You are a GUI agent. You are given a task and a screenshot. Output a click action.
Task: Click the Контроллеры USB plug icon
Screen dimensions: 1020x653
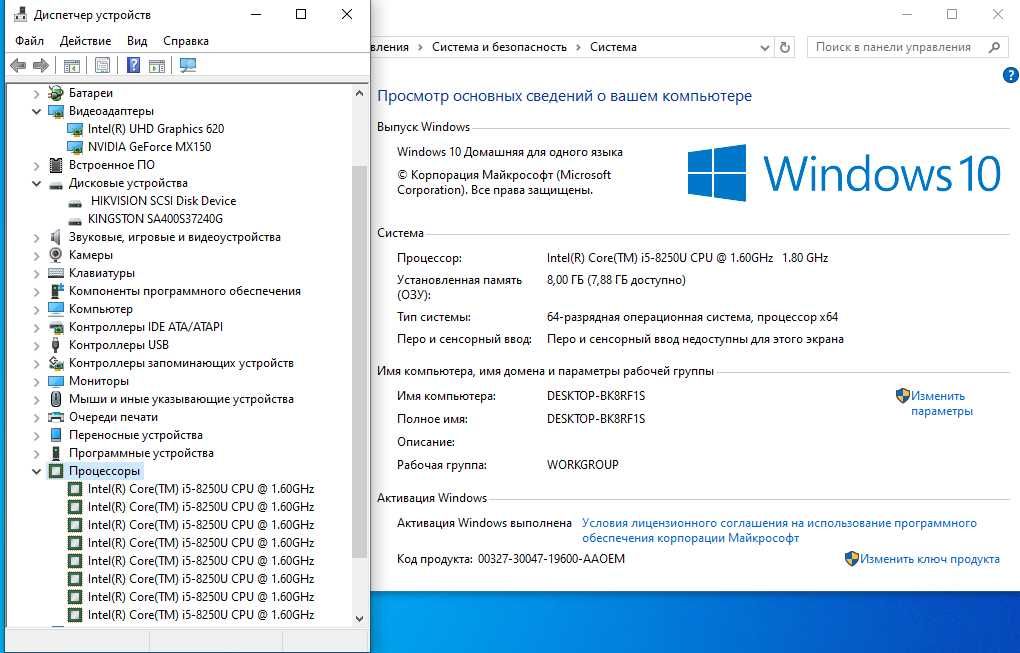[56, 345]
